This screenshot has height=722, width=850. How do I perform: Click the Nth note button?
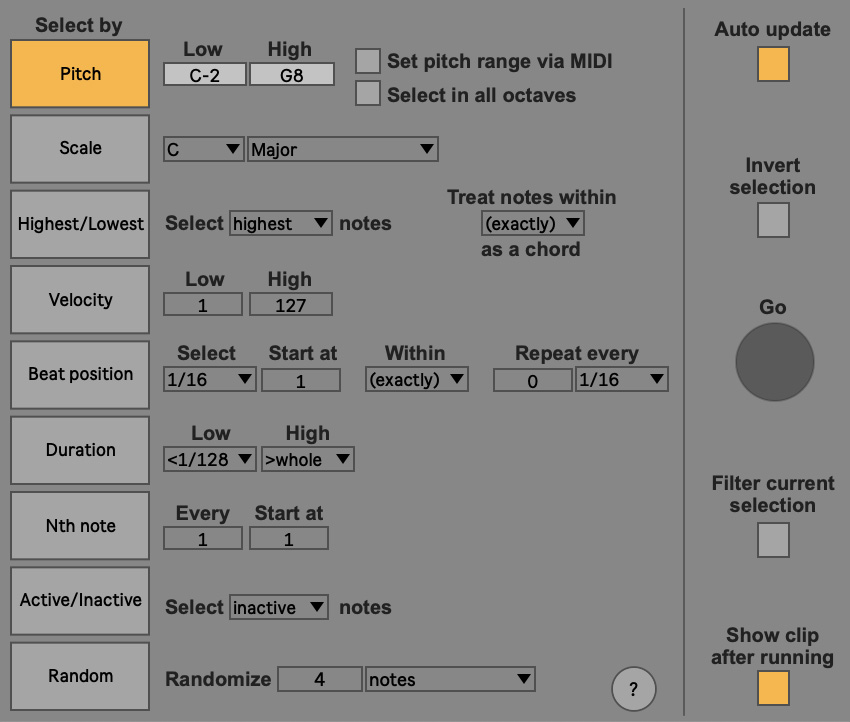[x=80, y=526]
